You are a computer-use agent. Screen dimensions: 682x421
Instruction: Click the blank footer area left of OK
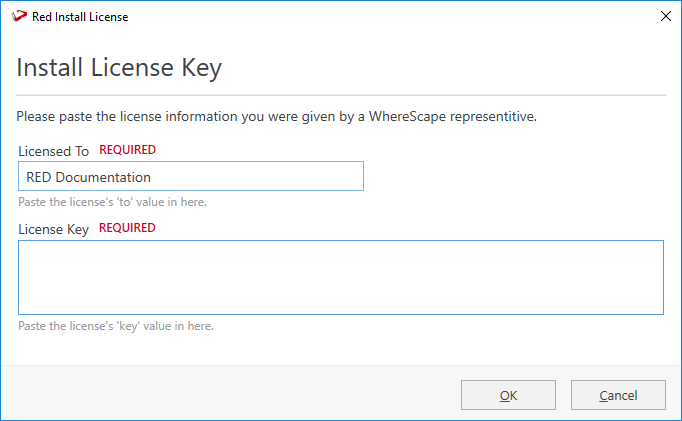[x=230, y=394]
